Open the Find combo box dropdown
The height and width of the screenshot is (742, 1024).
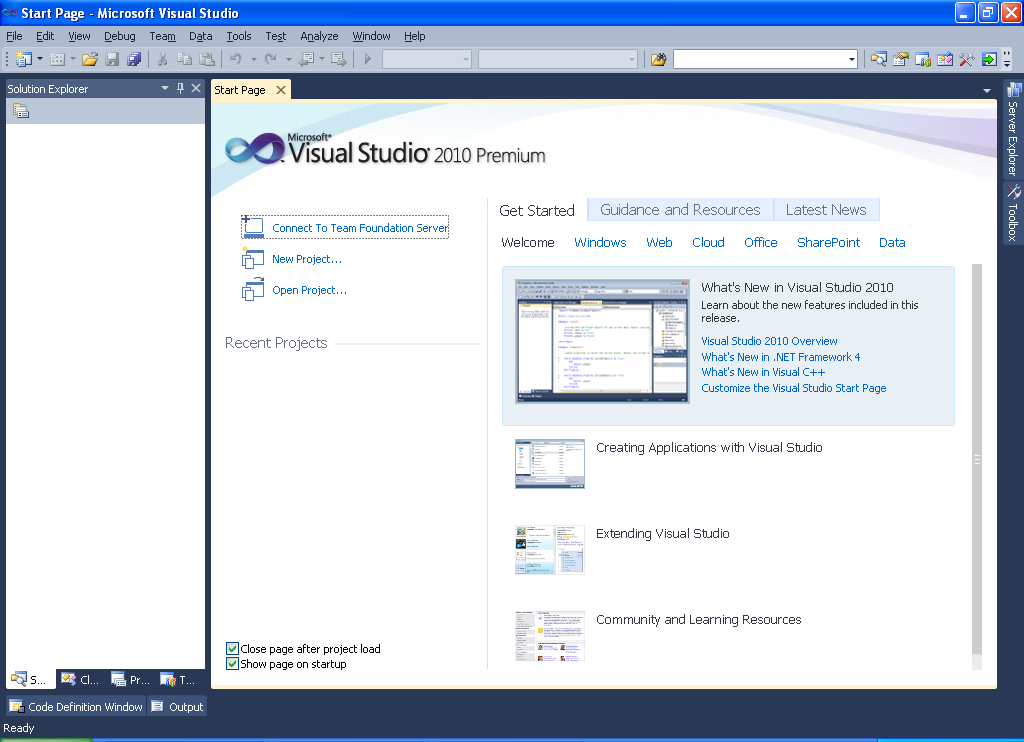point(852,59)
